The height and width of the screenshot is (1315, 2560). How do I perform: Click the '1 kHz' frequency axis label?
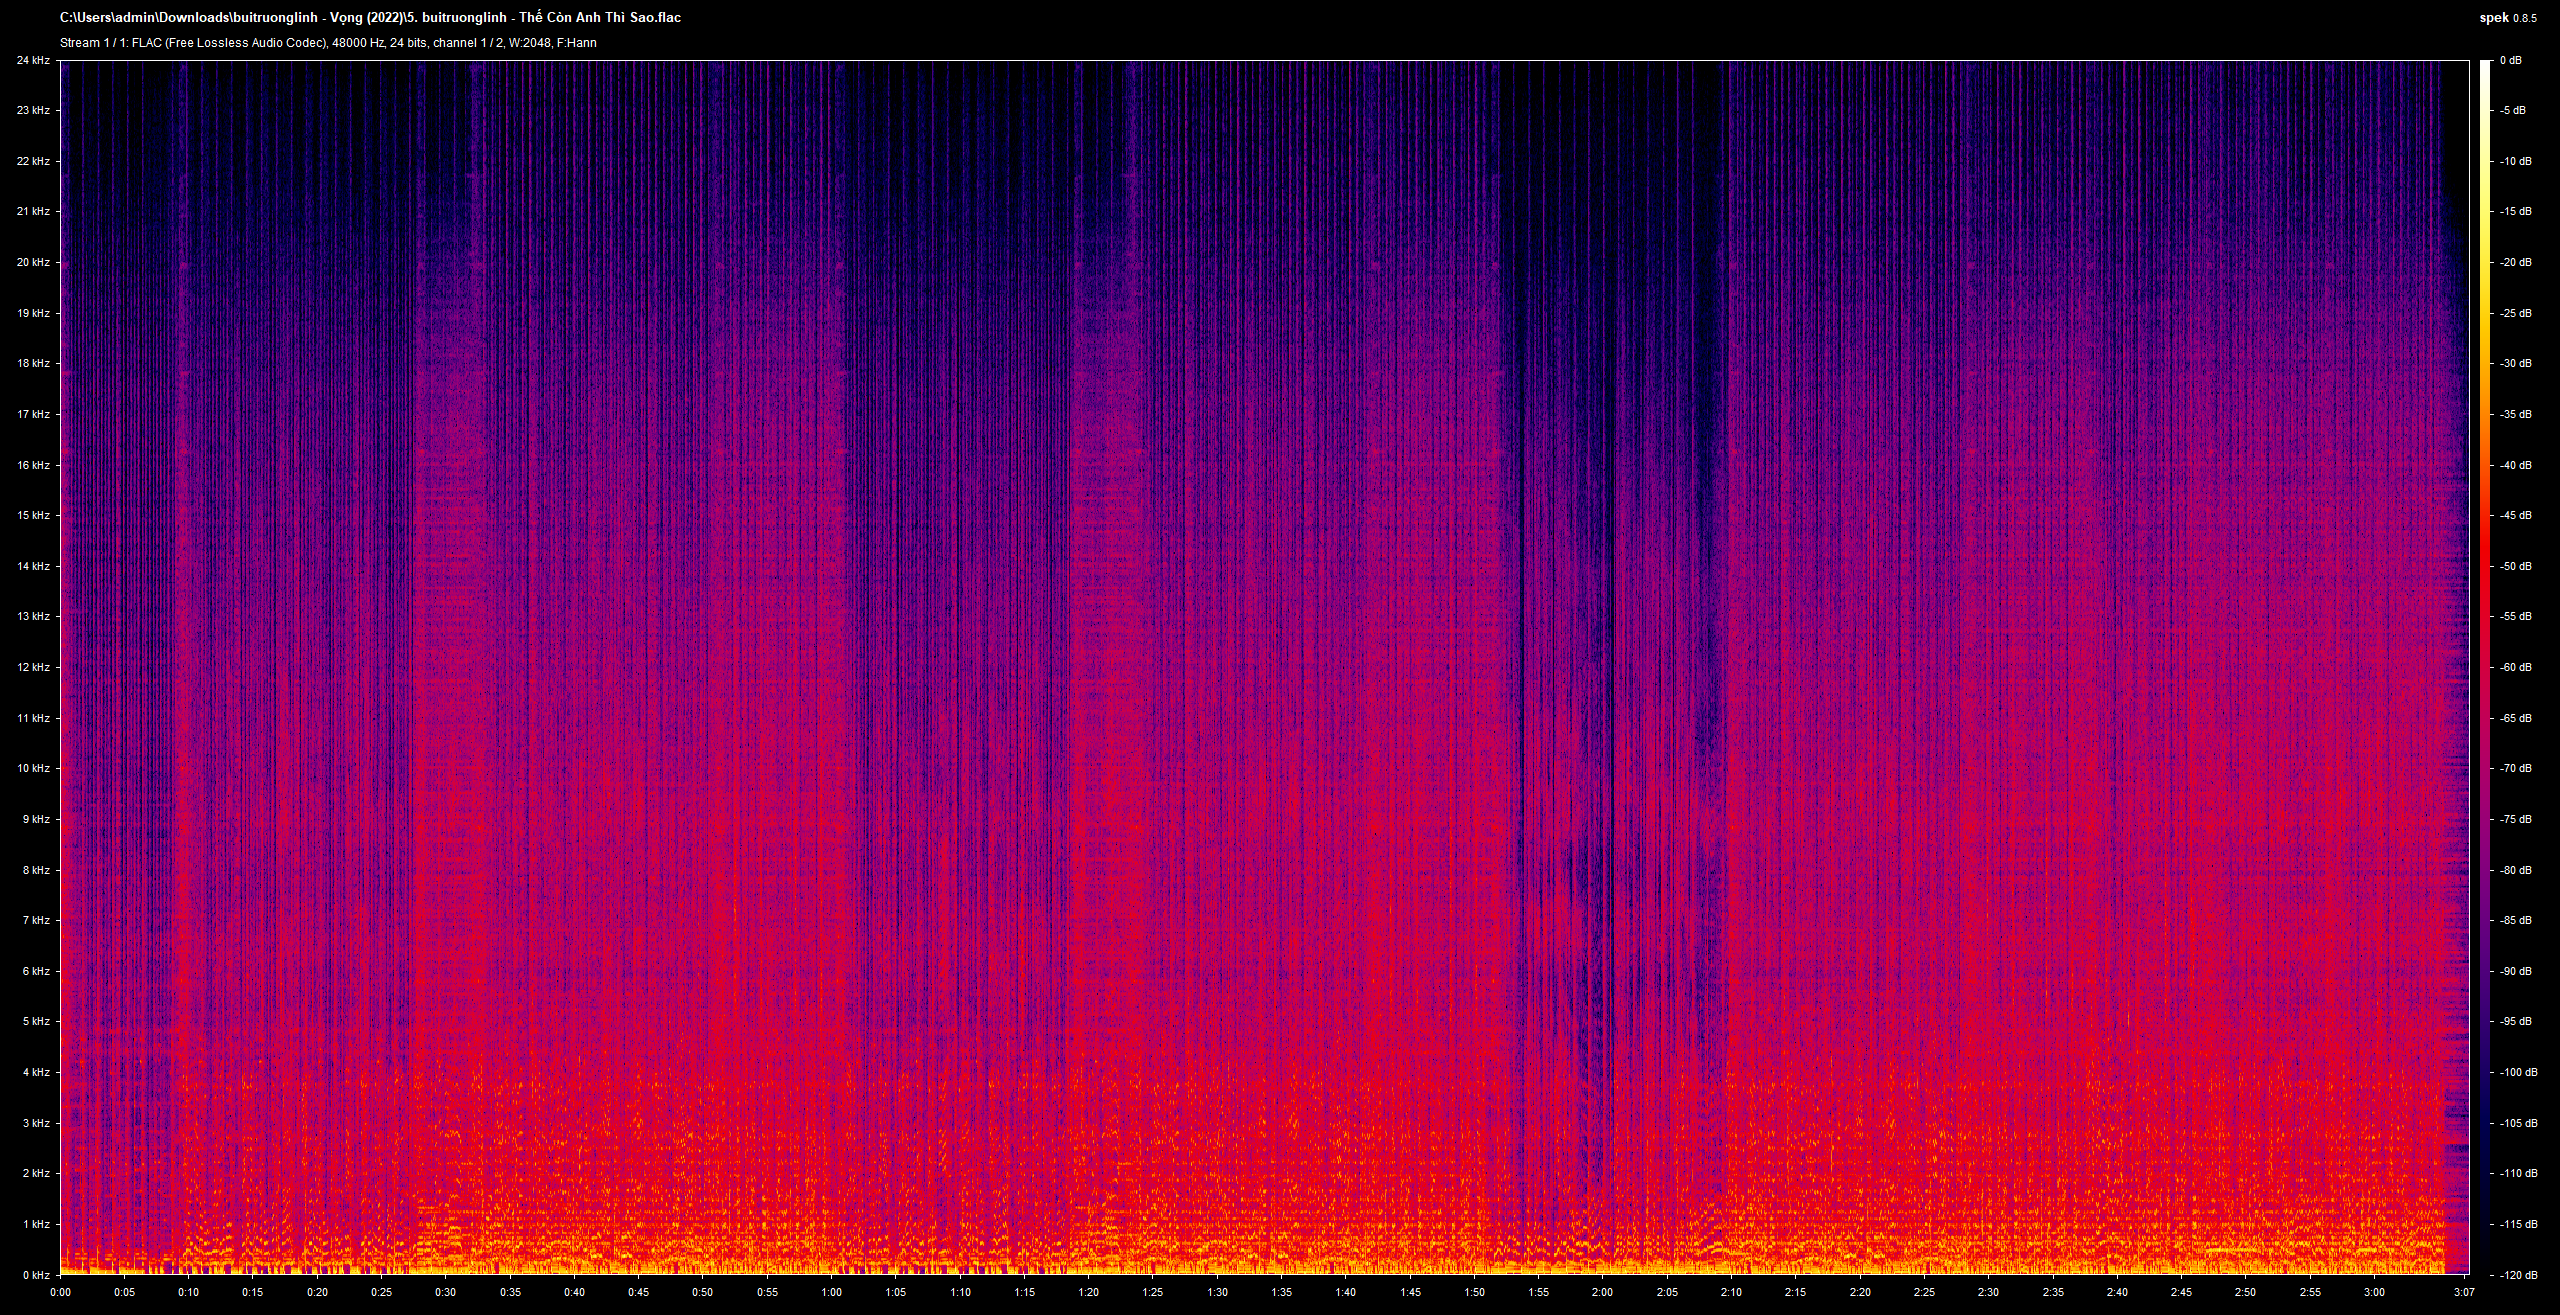(x=36, y=1224)
